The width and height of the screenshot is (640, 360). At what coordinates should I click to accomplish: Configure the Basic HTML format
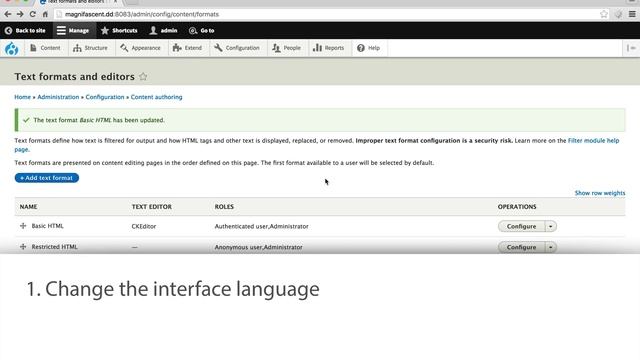pos(521,226)
